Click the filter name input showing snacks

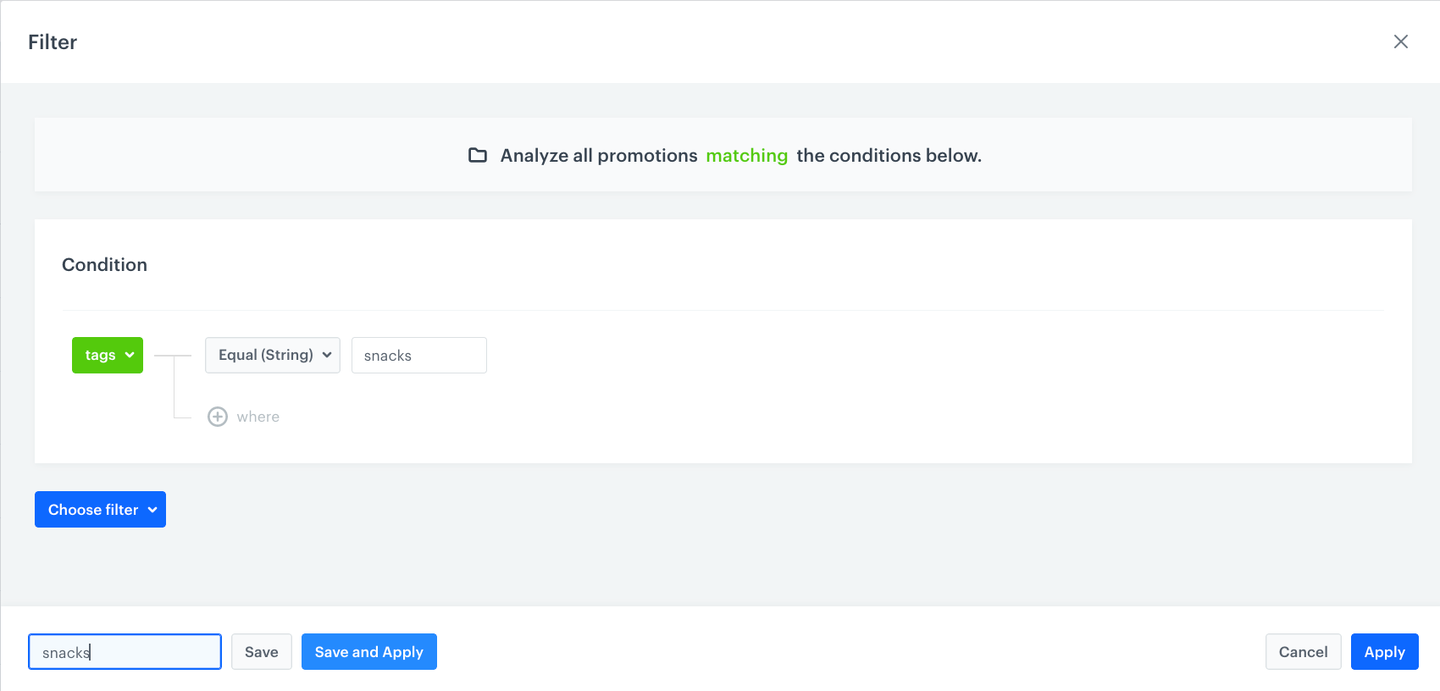[124, 651]
